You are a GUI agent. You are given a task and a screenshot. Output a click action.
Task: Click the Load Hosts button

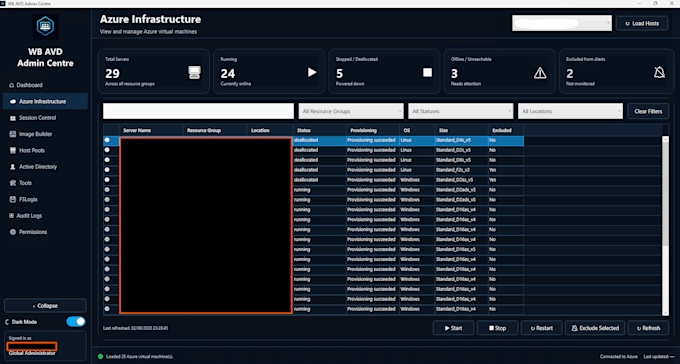point(642,23)
